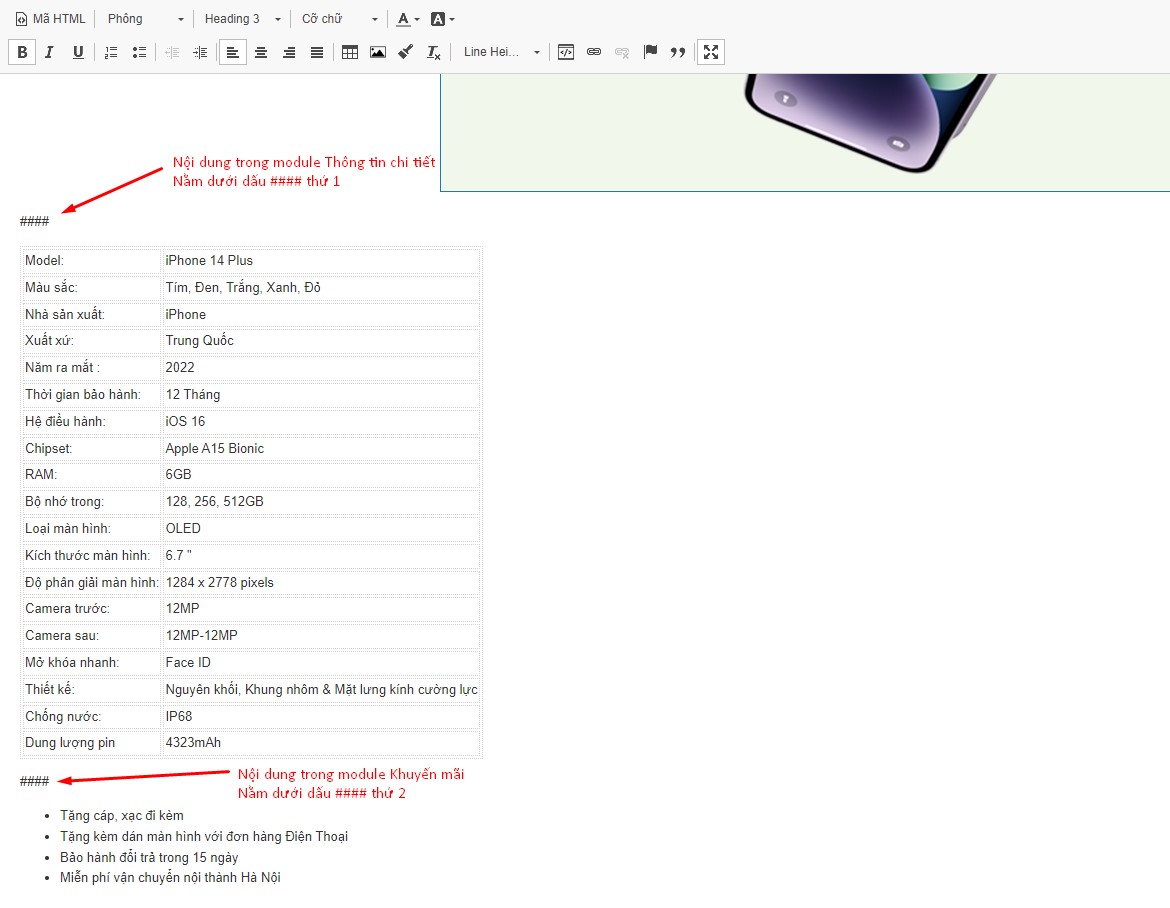The height and width of the screenshot is (908, 1170).
Task: Open the Phông font dropdown
Action: 145,19
